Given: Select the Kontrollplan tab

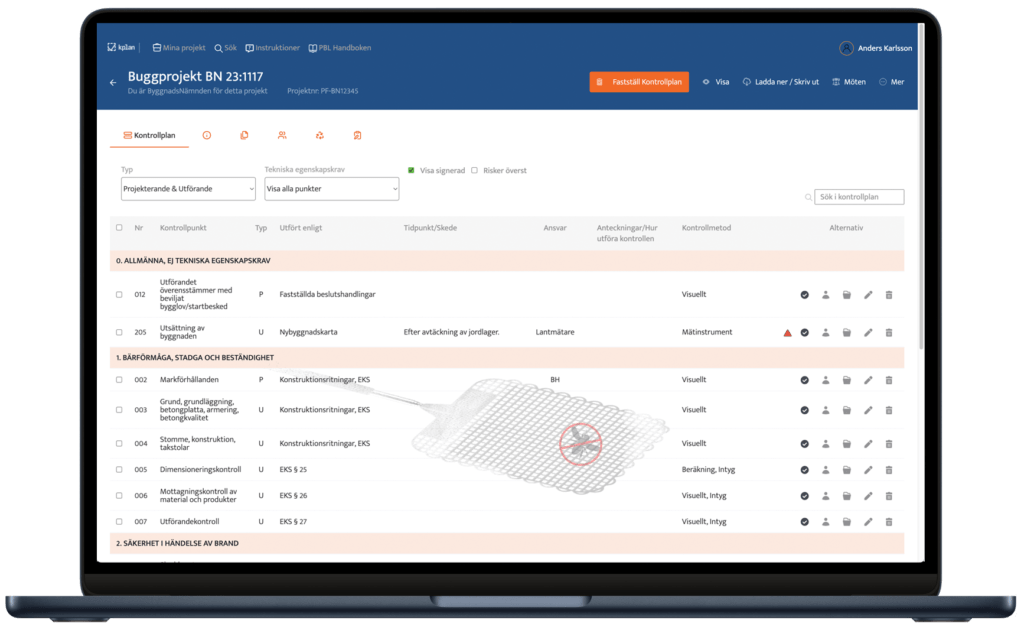Looking at the screenshot, I should point(148,135).
